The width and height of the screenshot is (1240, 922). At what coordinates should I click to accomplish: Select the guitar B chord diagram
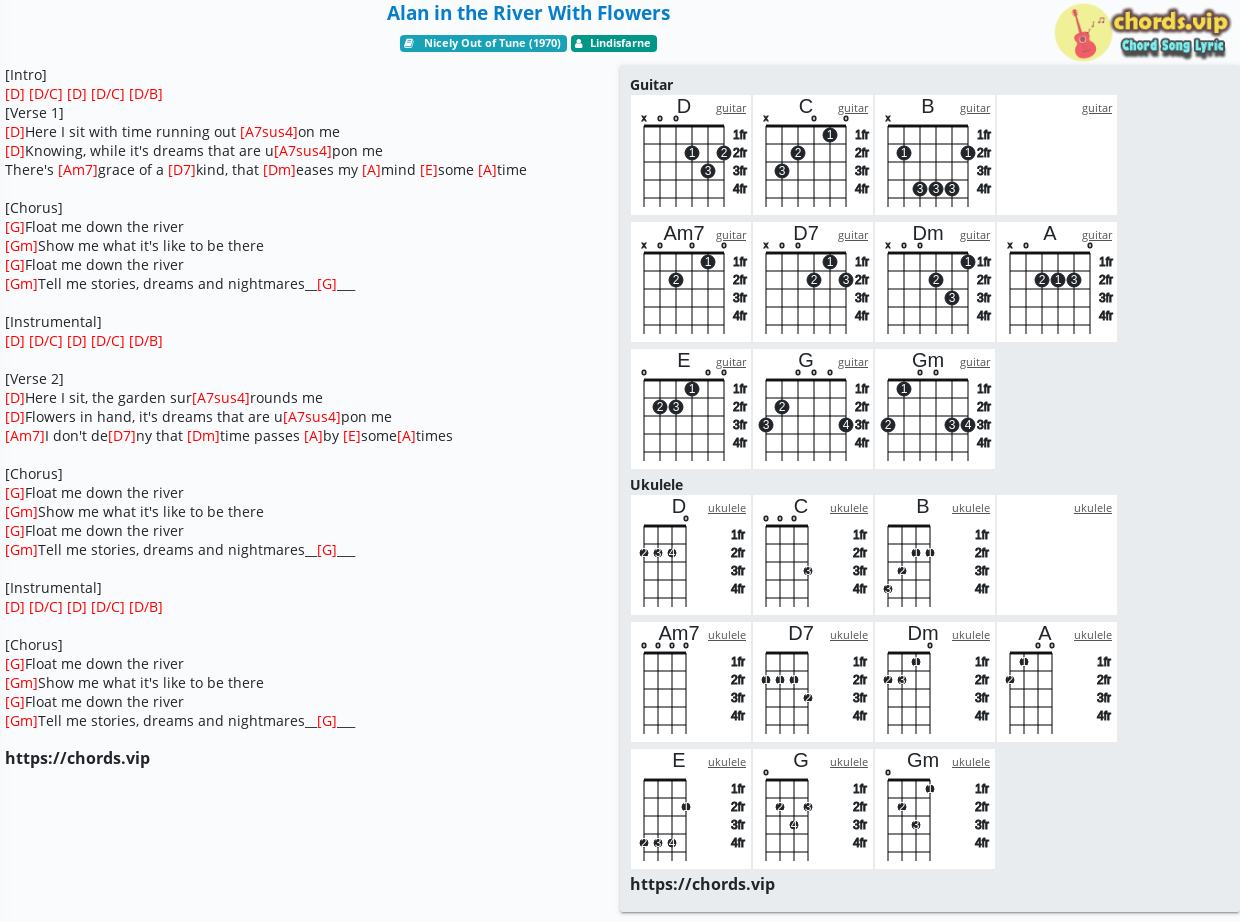click(935, 155)
